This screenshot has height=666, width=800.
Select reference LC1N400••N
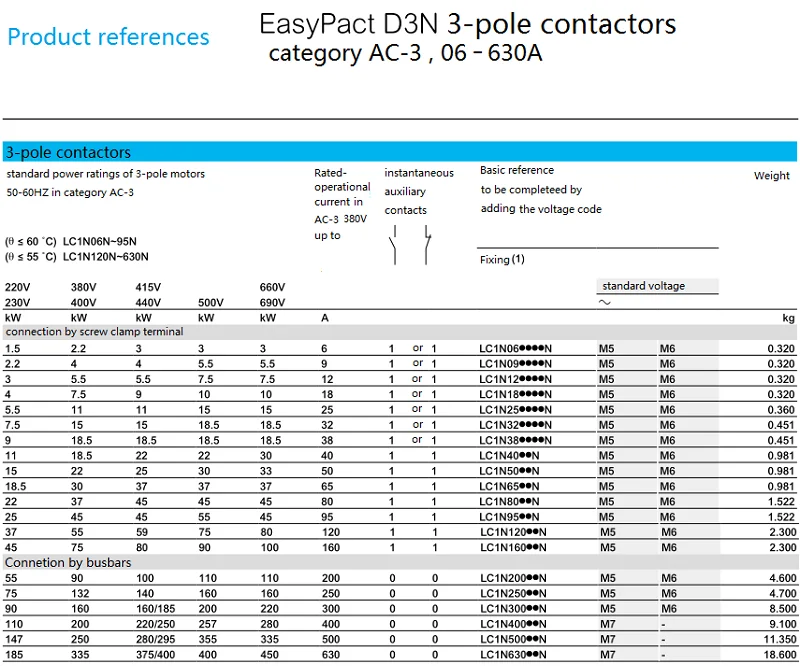[513, 624]
